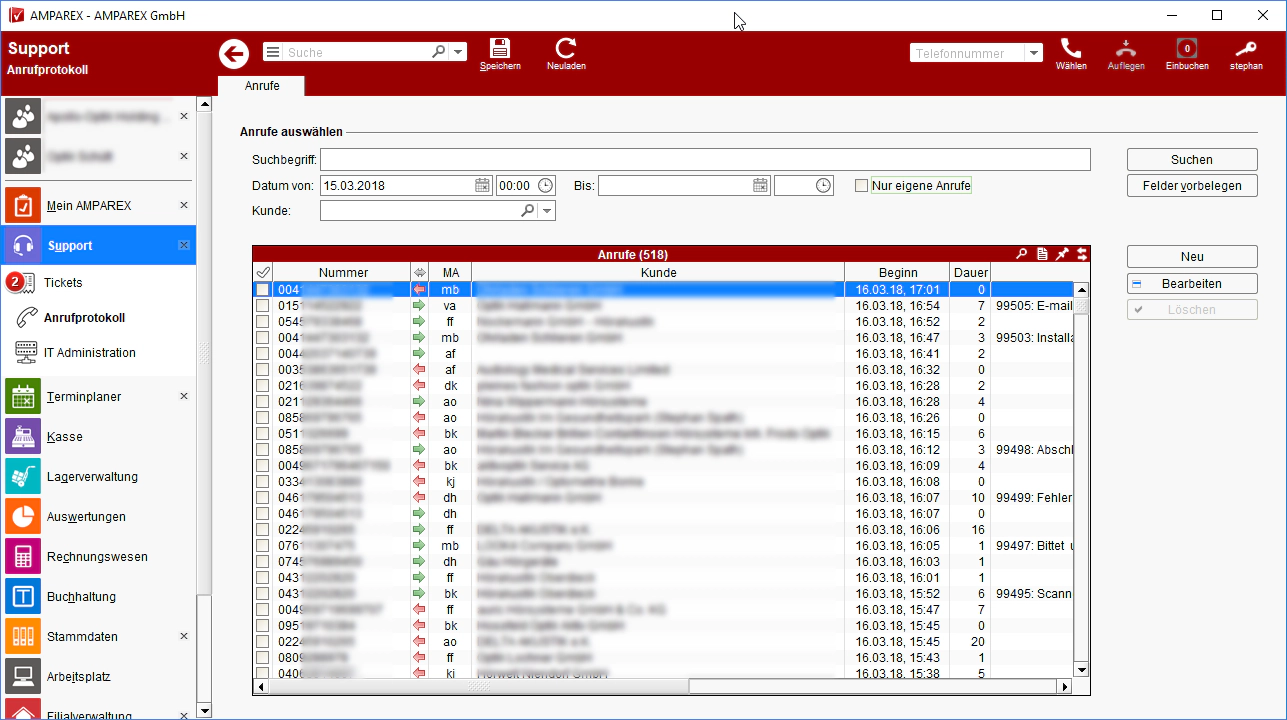Click search magnifier in Anrufe table header

1021,254
